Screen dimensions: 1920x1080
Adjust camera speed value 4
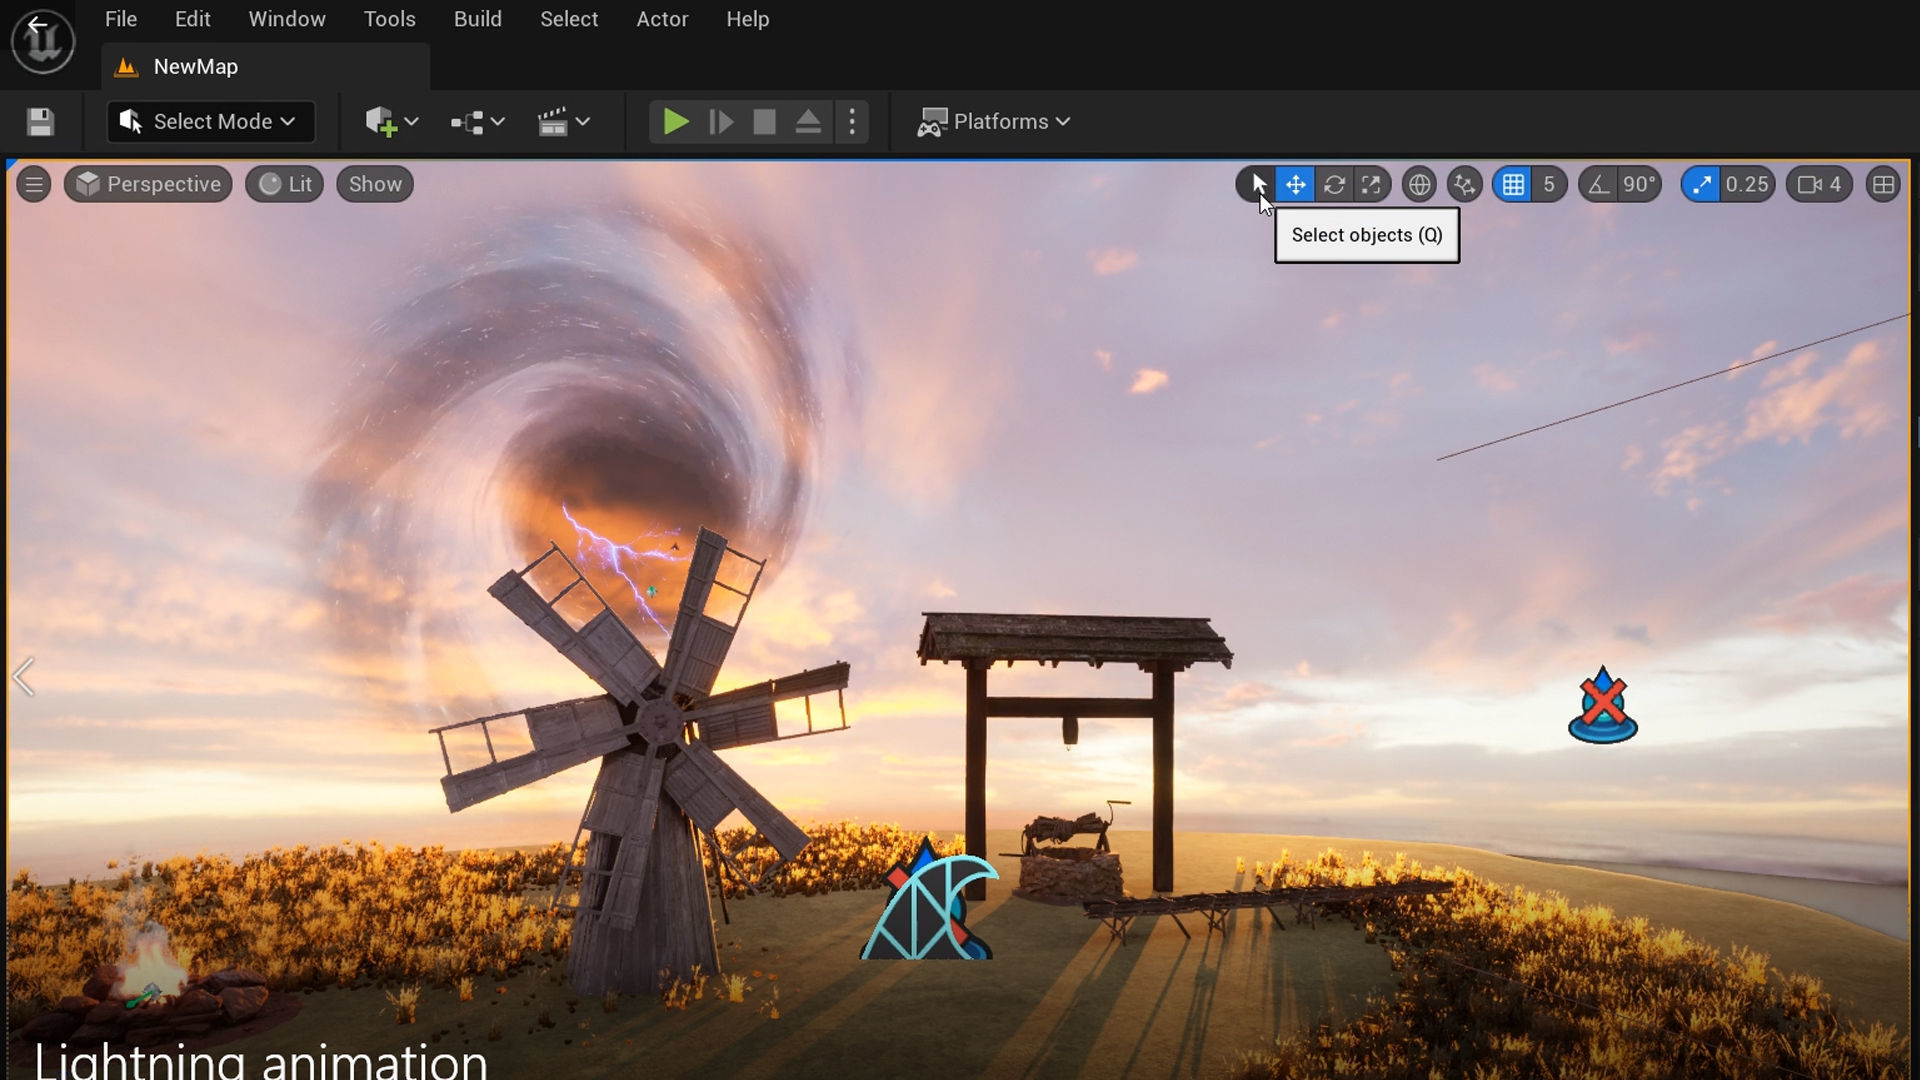(1820, 185)
